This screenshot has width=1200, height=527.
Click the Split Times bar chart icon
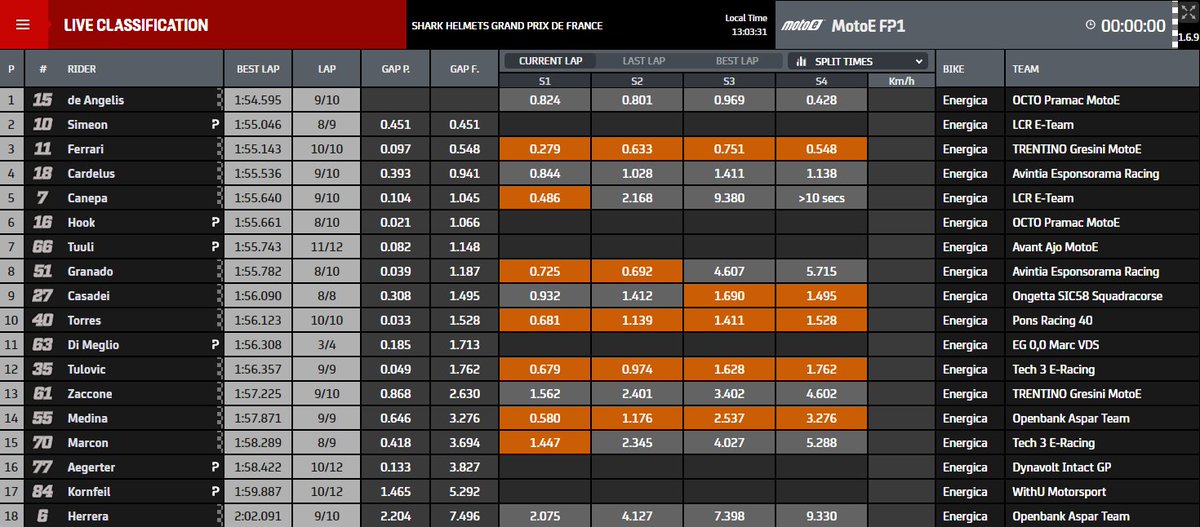pos(802,61)
